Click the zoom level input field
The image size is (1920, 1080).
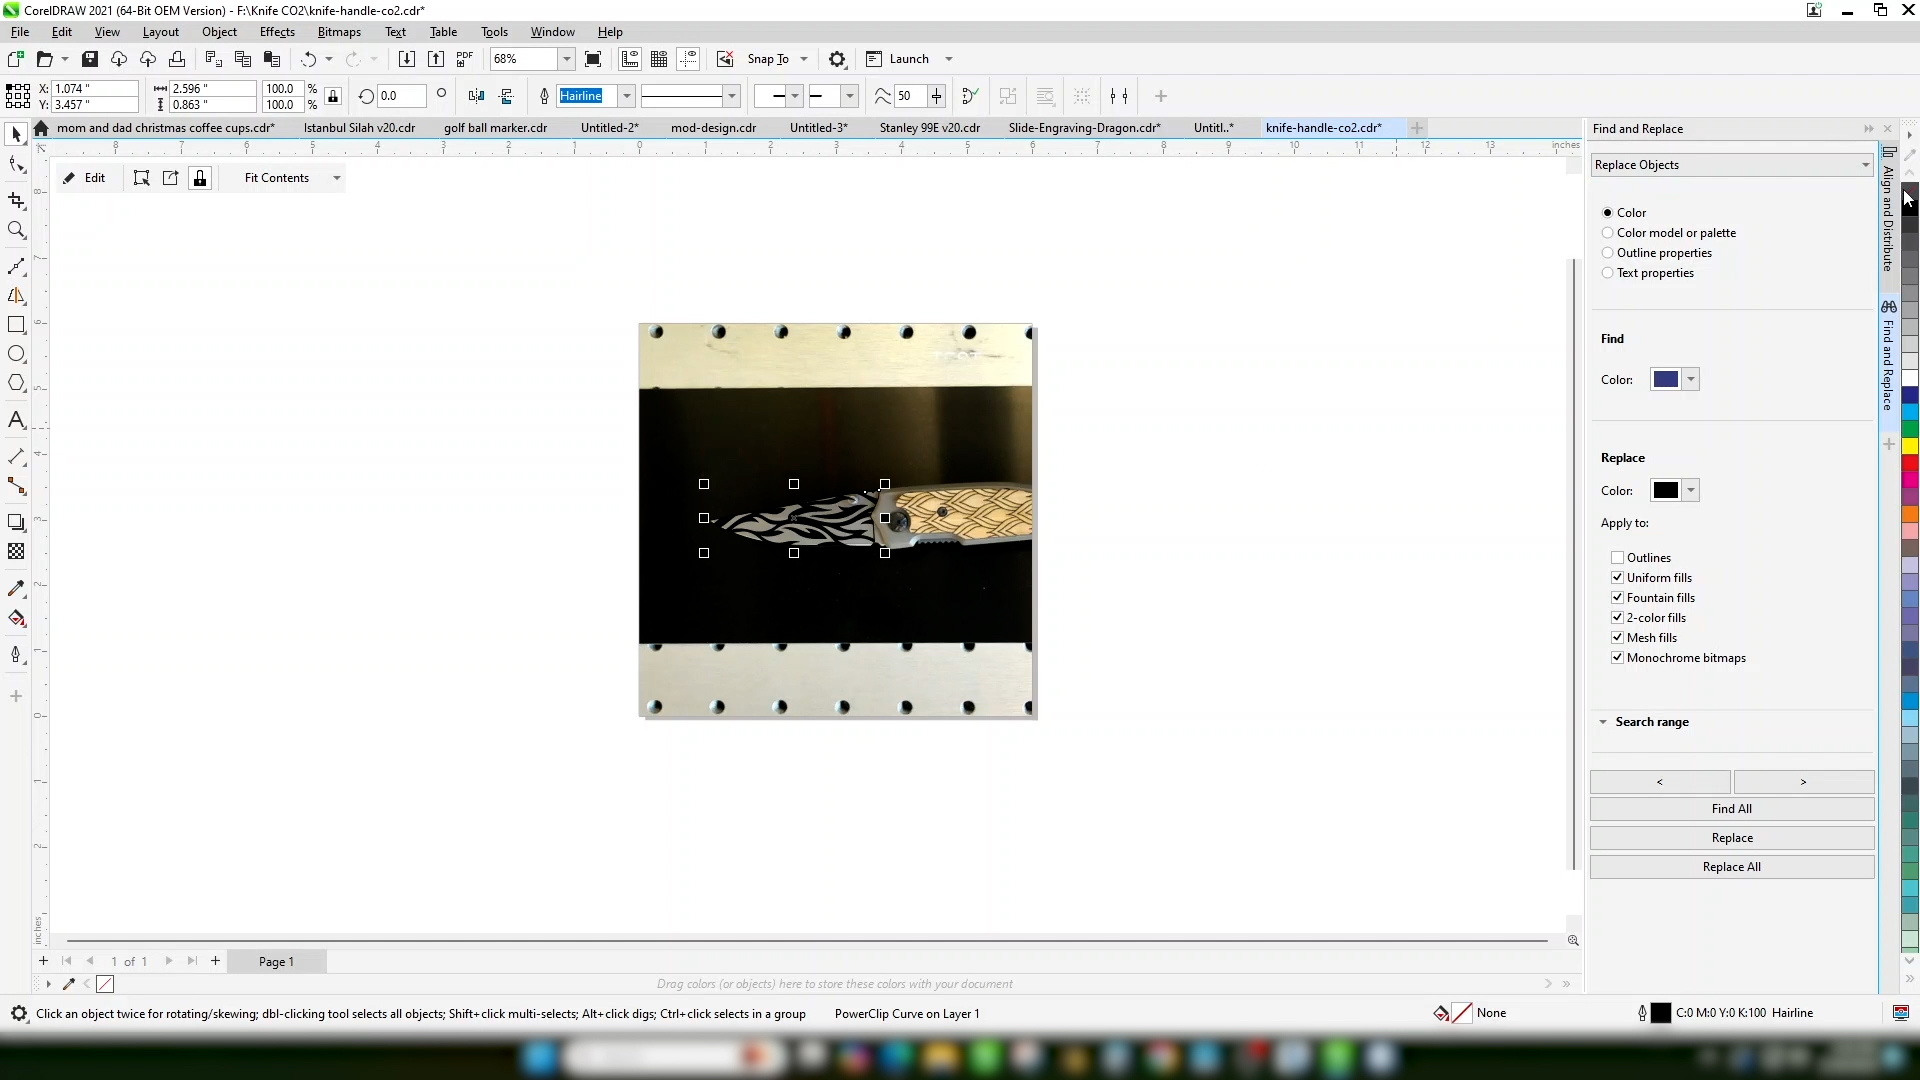coord(522,59)
